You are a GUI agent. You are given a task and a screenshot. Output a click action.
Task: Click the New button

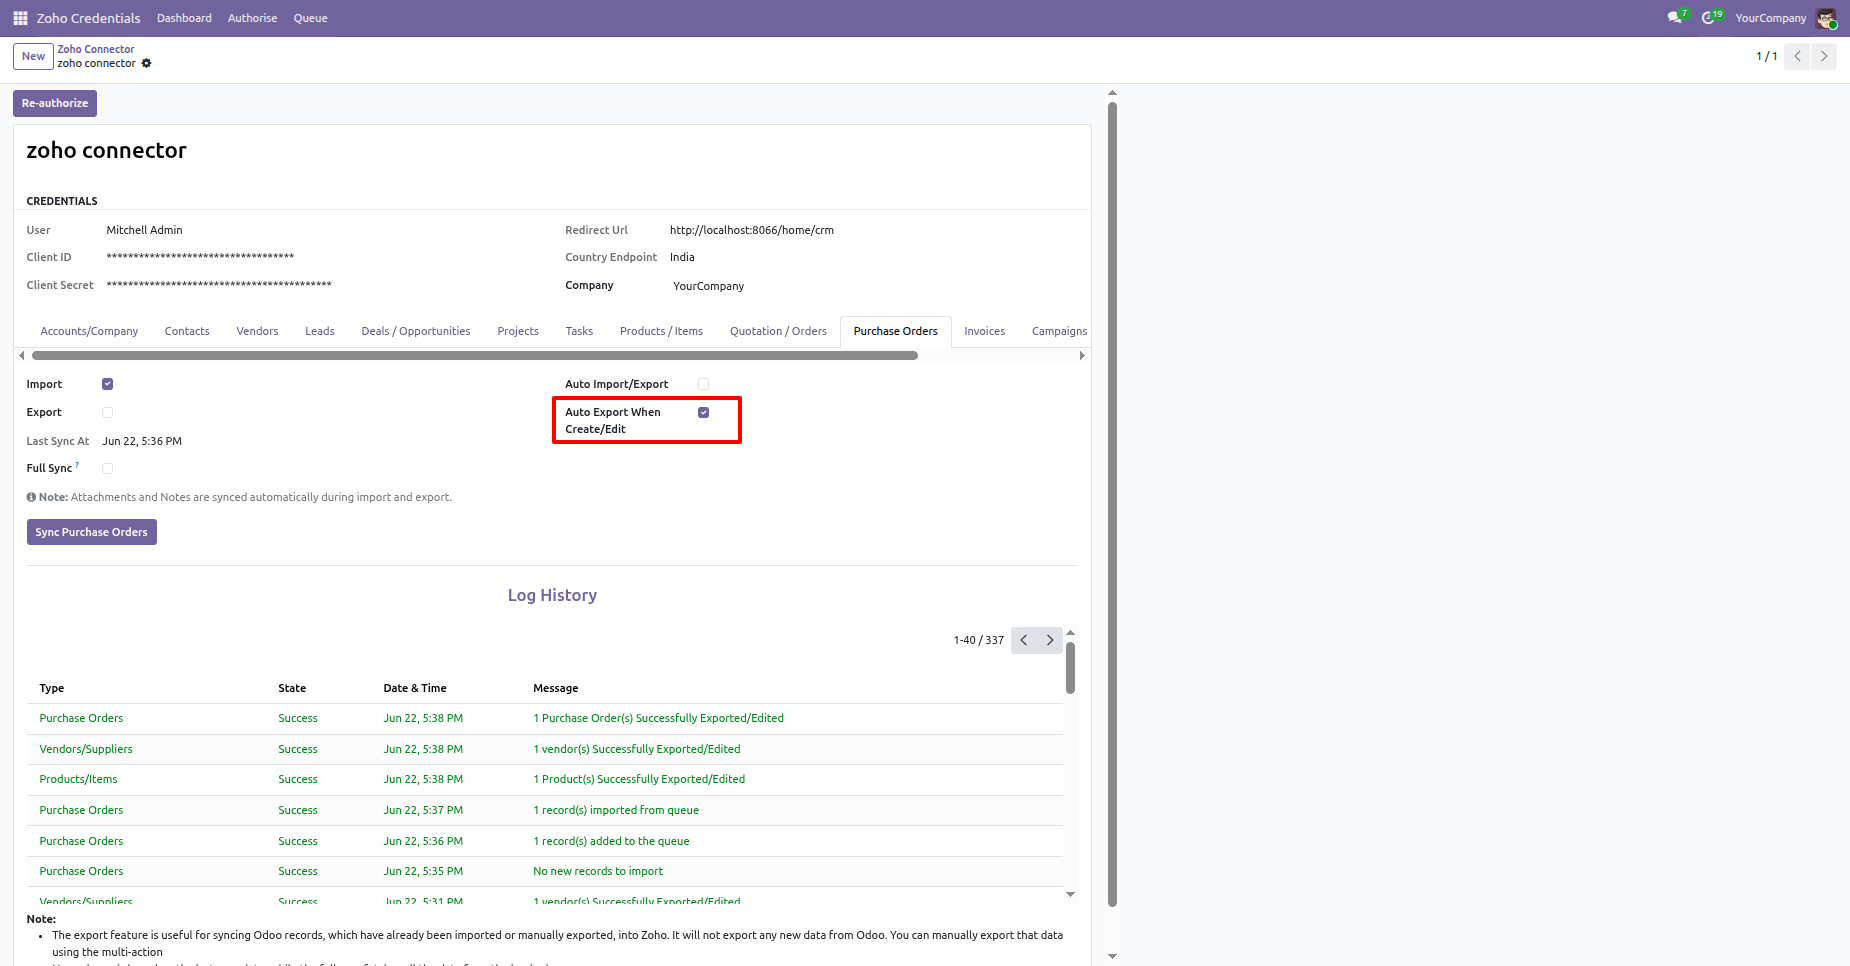[33, 56]
